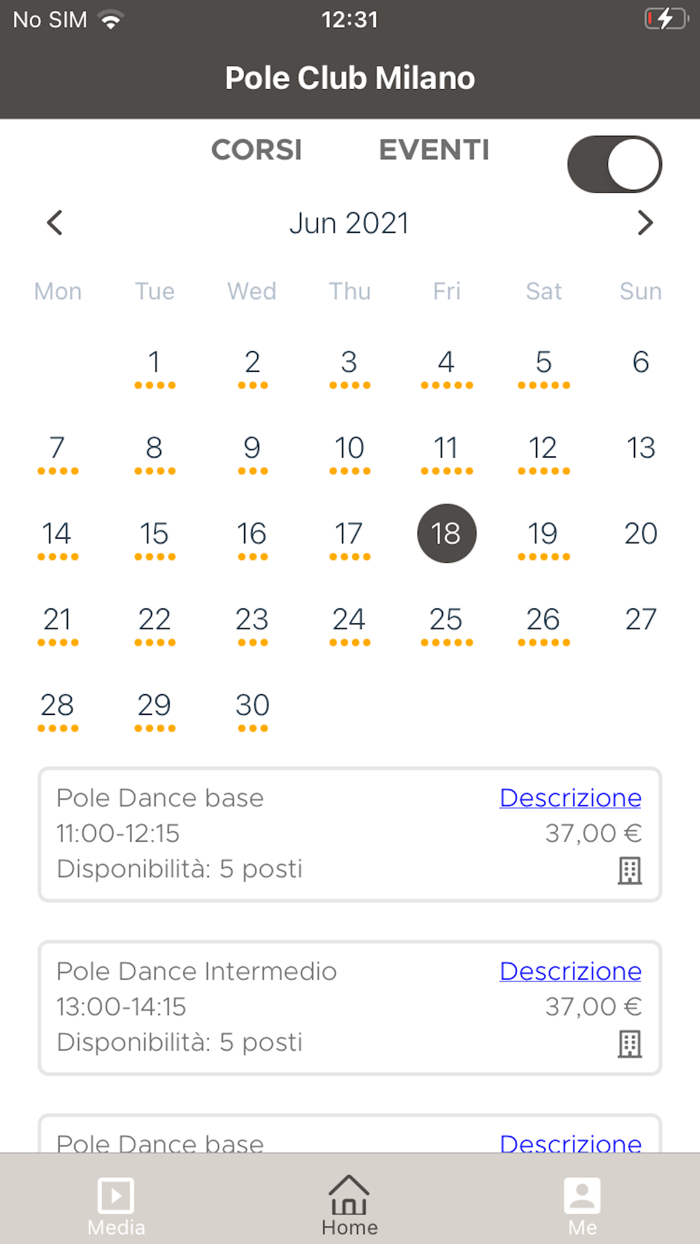Tap the selected date 18
Screen dimensions: 700x1244
(447, 534)
